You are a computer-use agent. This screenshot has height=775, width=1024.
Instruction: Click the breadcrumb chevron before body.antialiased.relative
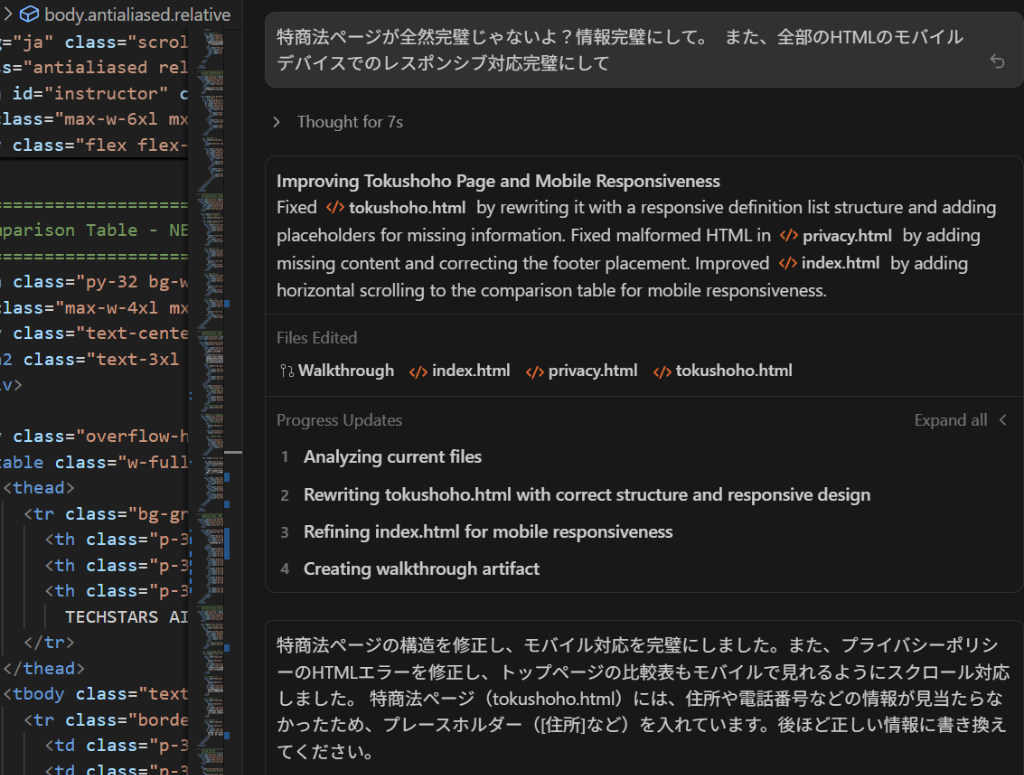tap(8, 15)
